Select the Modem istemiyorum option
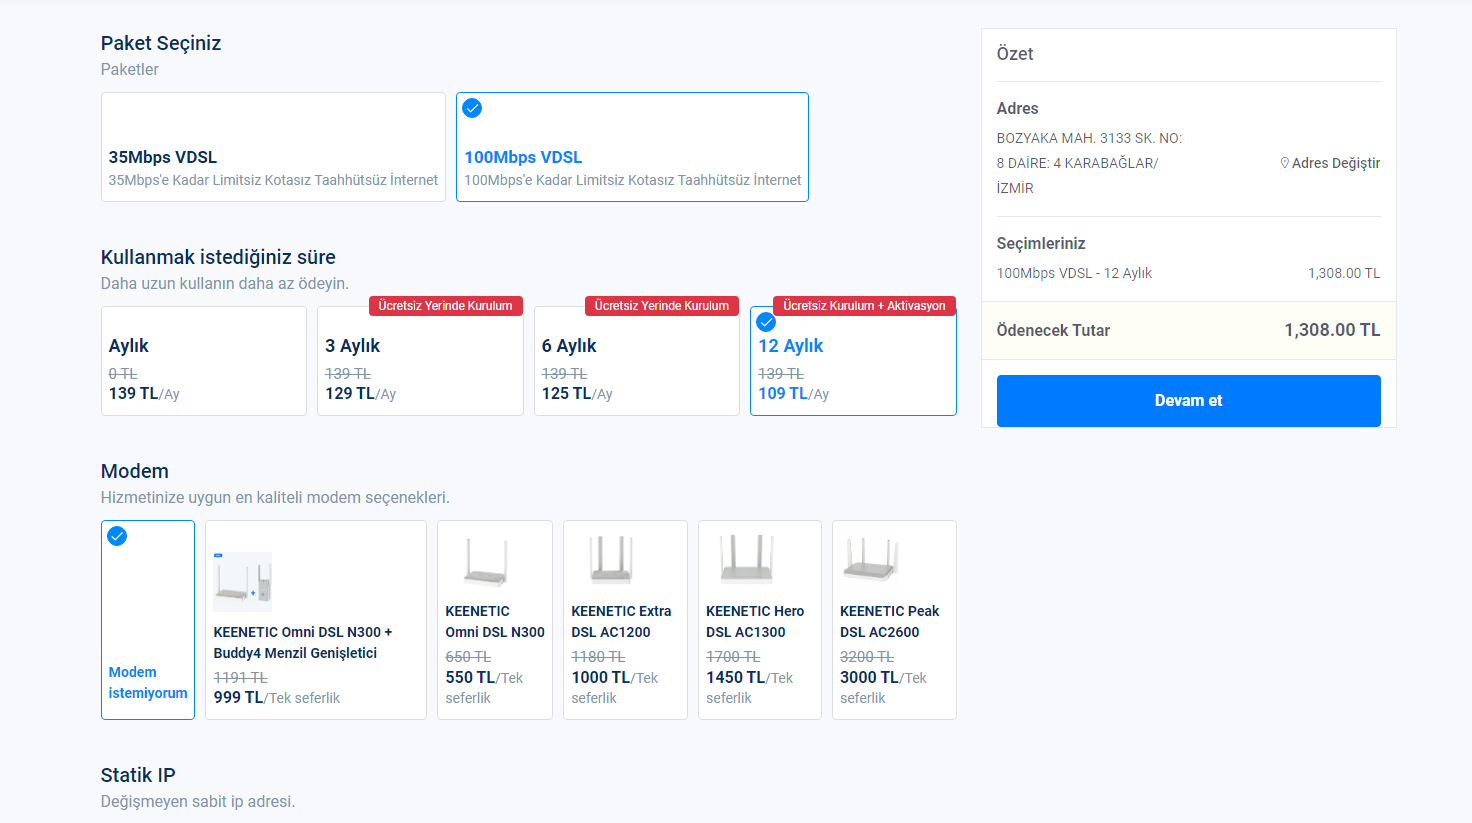This screenshot has width=1472, height=823. point(148,620)
